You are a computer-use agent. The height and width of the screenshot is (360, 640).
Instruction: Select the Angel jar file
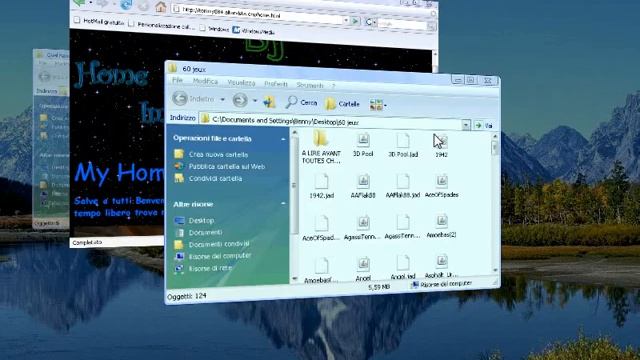coord(363,269)
